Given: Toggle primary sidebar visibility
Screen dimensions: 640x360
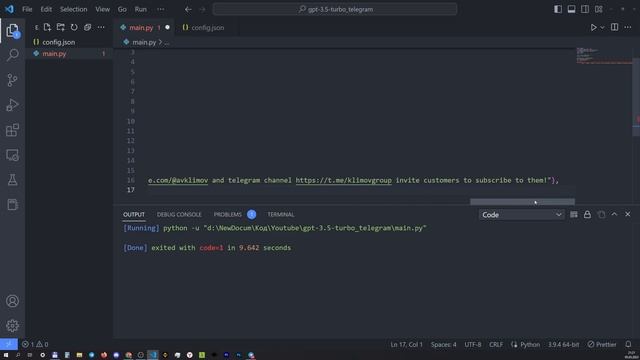Looking at the screenshot, I should pos(558,9).
